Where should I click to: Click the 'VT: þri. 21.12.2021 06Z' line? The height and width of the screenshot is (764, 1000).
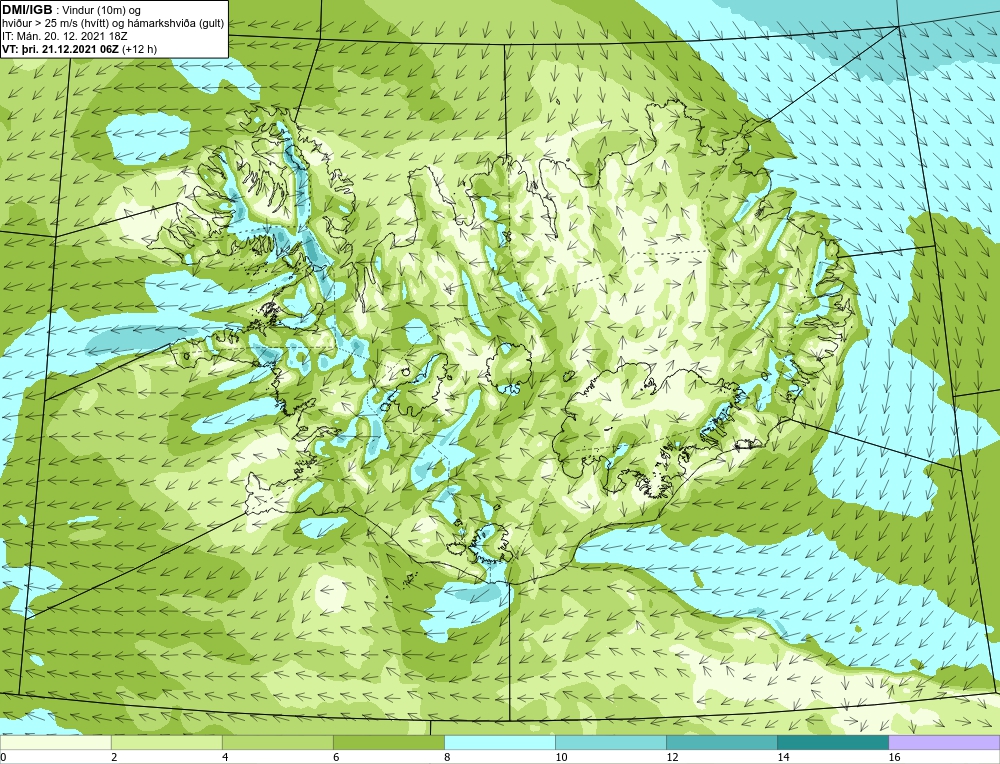[61, 48]
